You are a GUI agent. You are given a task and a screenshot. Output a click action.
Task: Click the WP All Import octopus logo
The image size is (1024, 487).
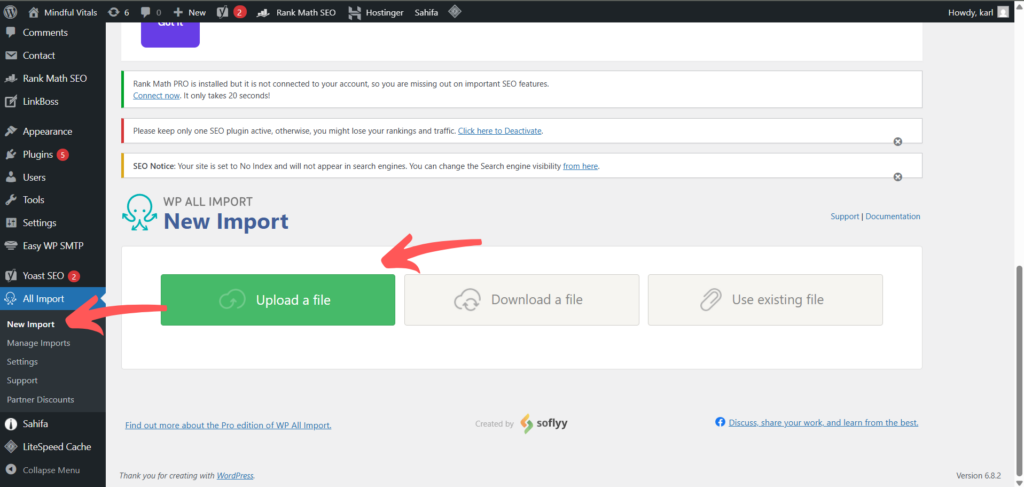139,212
